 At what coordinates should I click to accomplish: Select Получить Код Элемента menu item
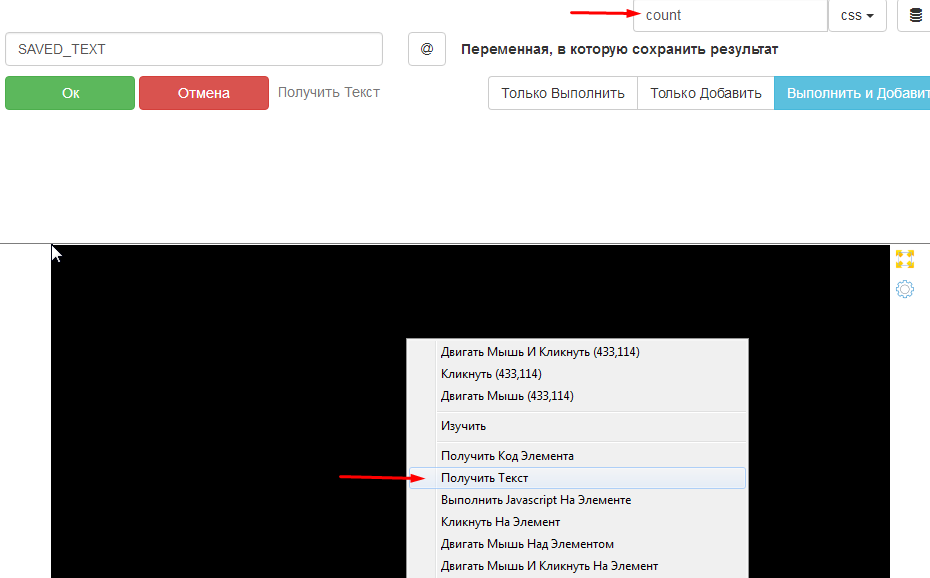[507, 456]
